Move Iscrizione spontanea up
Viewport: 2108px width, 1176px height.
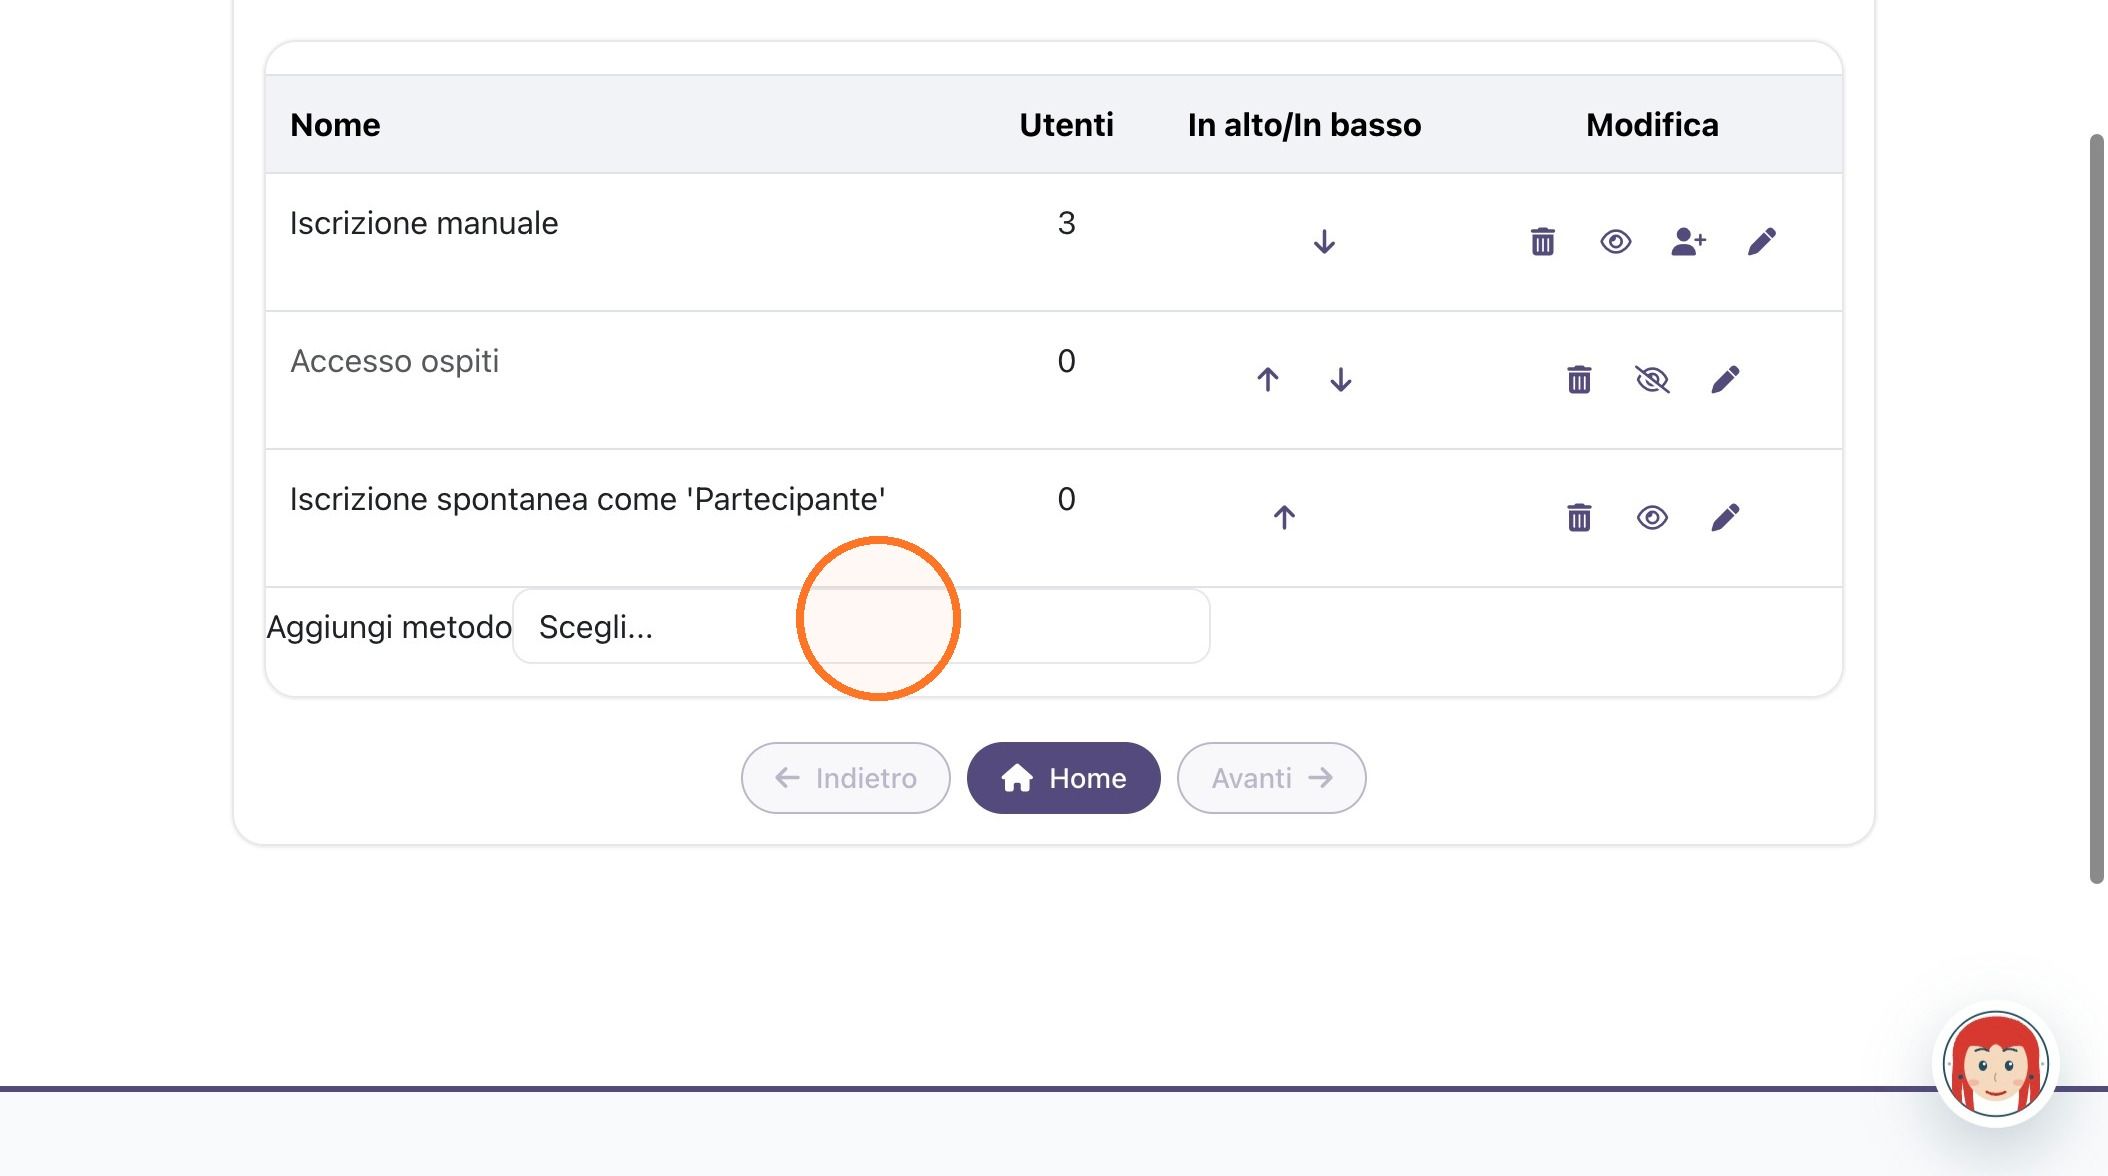click(1284, 518)
